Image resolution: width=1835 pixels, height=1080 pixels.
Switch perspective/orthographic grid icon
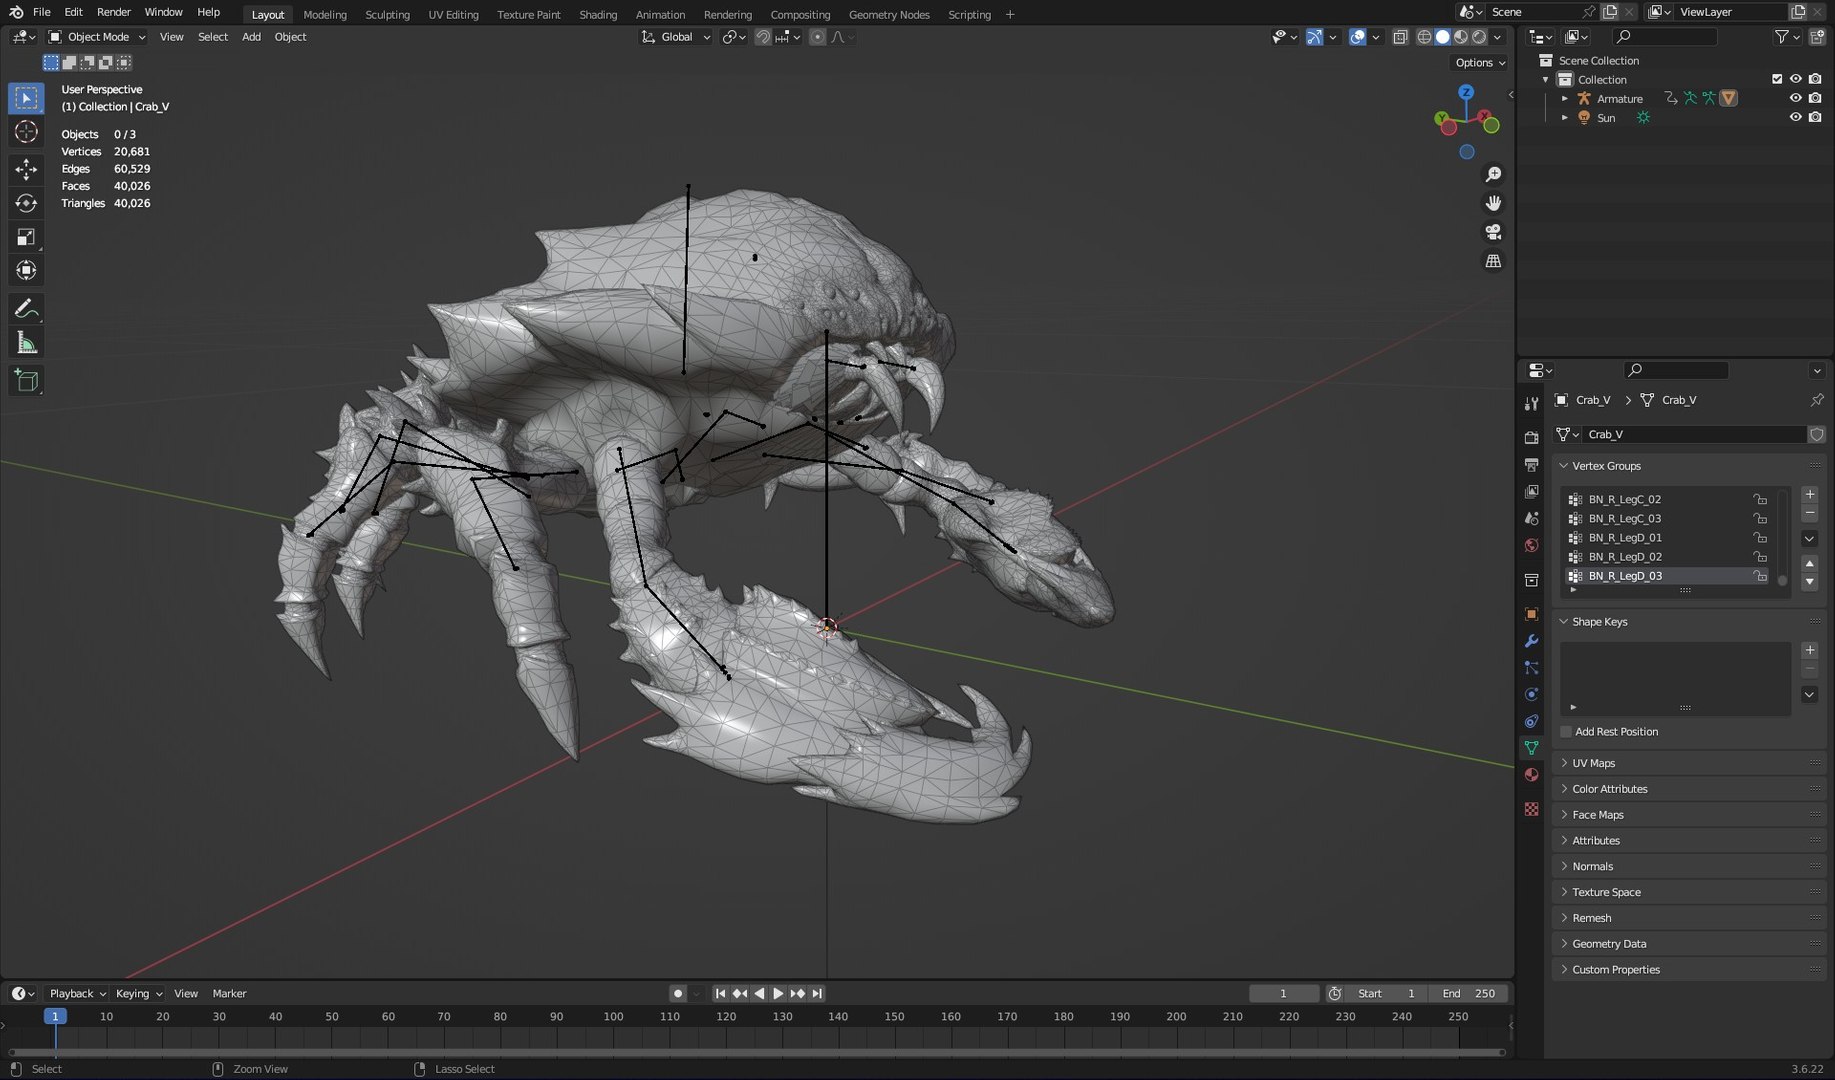[x=1493, y=261]
